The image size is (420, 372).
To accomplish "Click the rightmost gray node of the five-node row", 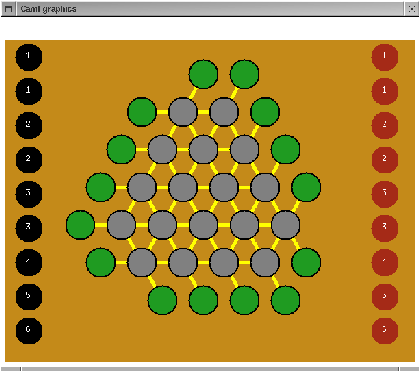I will click(x=285, y=225).
